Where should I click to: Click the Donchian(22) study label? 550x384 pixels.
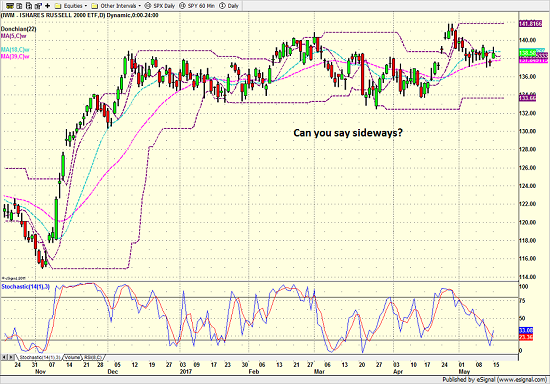coord(18,29)
